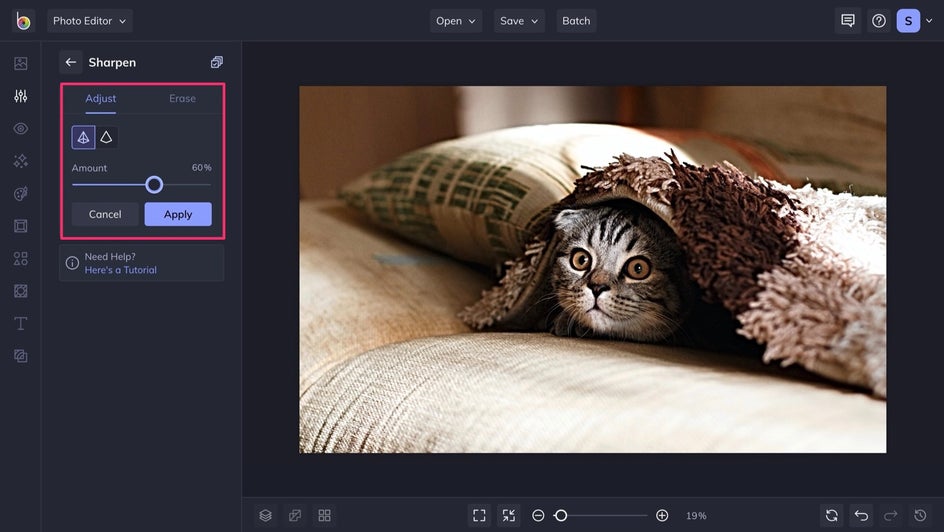Select the filled sharpen mode icon
Viewport: 944px width, 532px height.
coord(83,137)
